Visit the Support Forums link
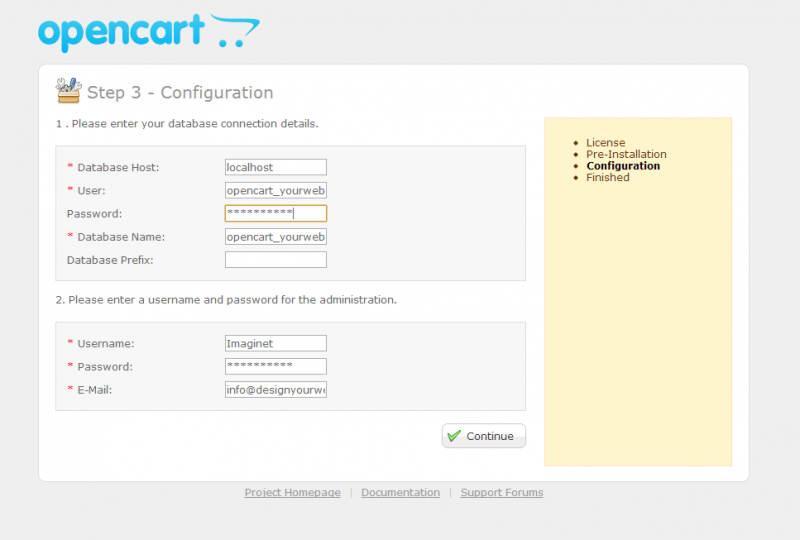The height and width of the screenshot is (540, 800). (502, 493)
